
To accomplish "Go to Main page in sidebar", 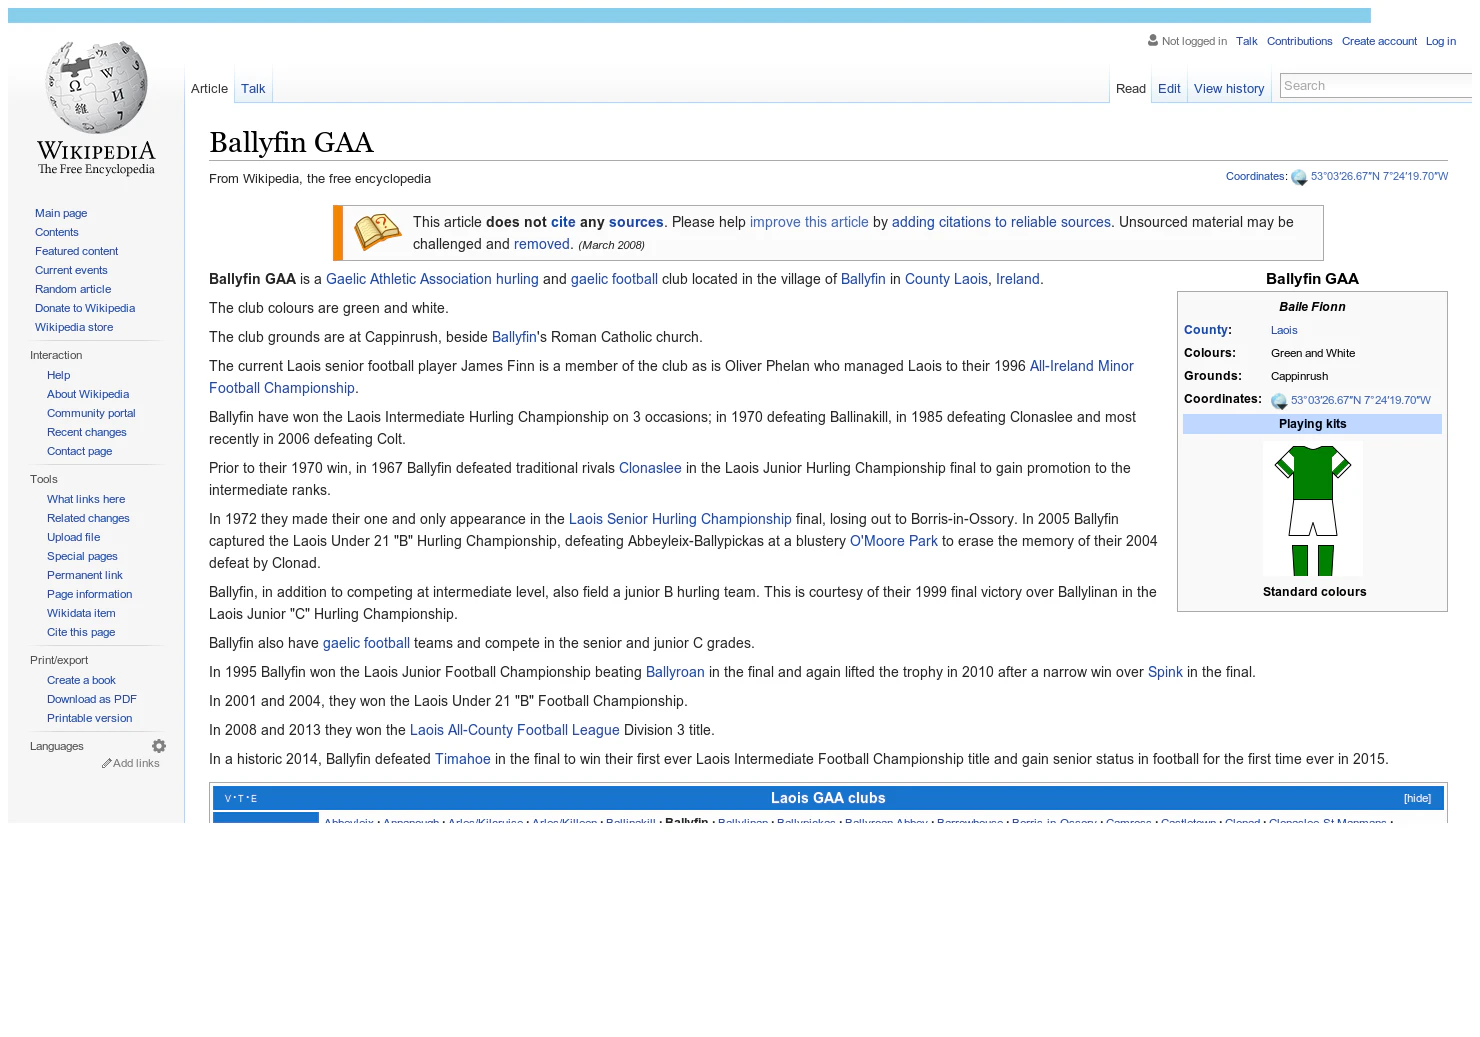I will coord(61,213).
